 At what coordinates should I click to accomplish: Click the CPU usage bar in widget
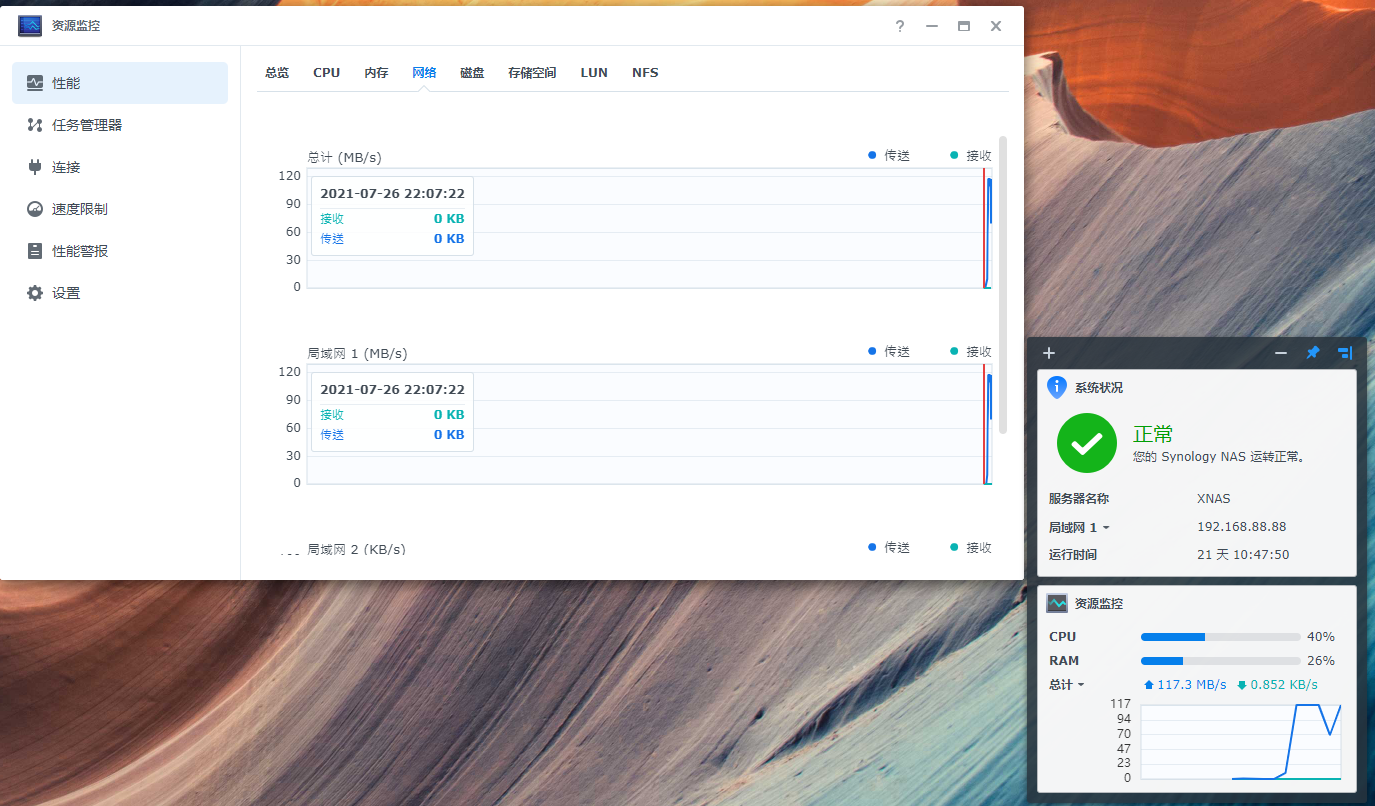[1220, 637]
